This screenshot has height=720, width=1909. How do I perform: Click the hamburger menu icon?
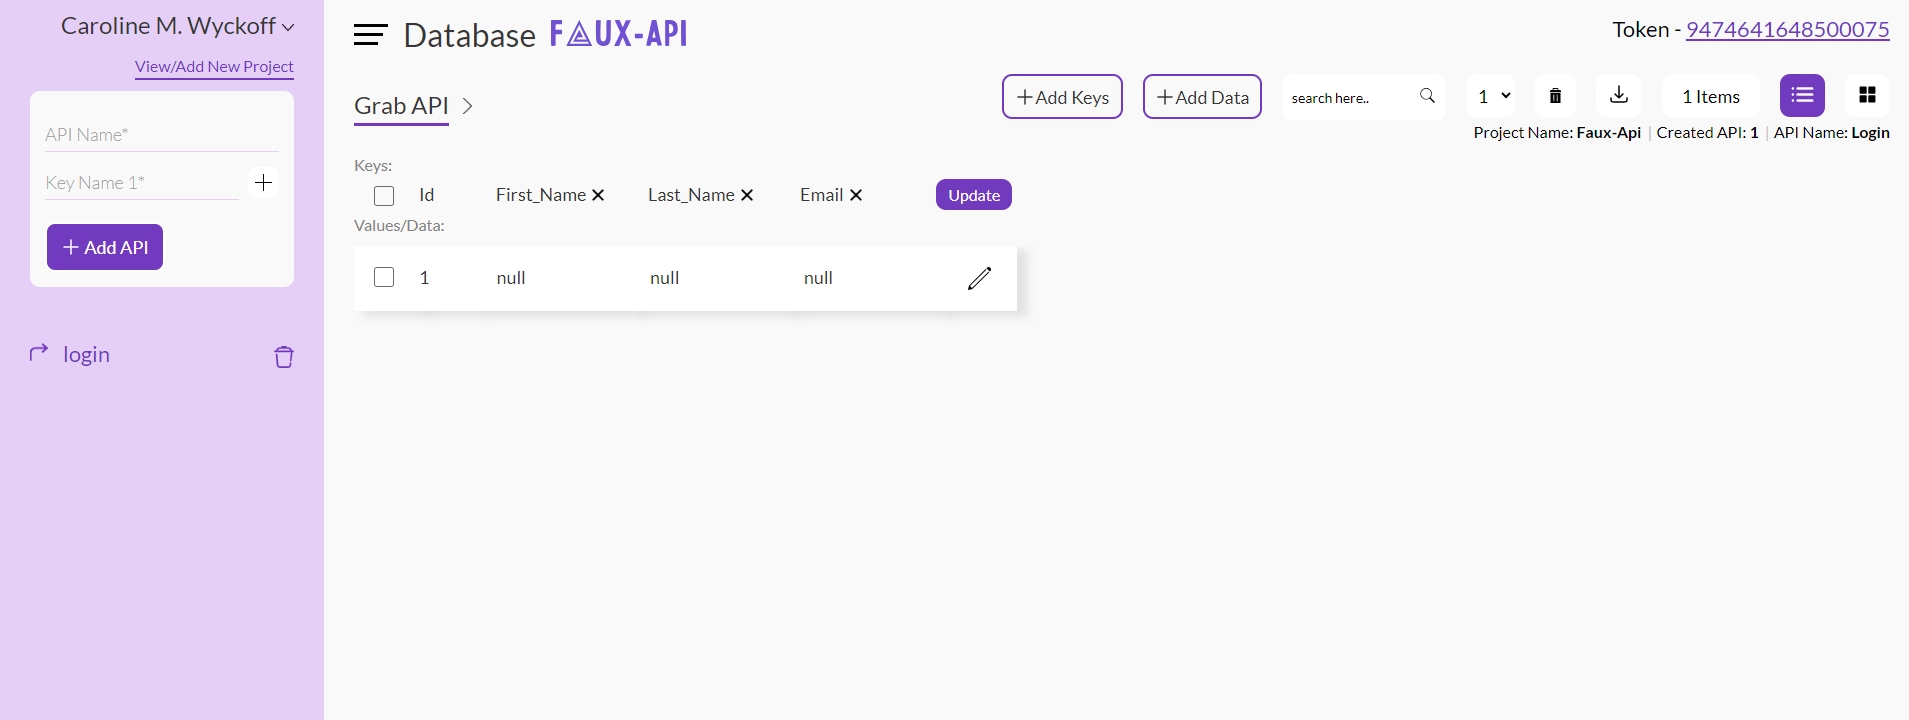pyautogui.click(x=370, y=35)
